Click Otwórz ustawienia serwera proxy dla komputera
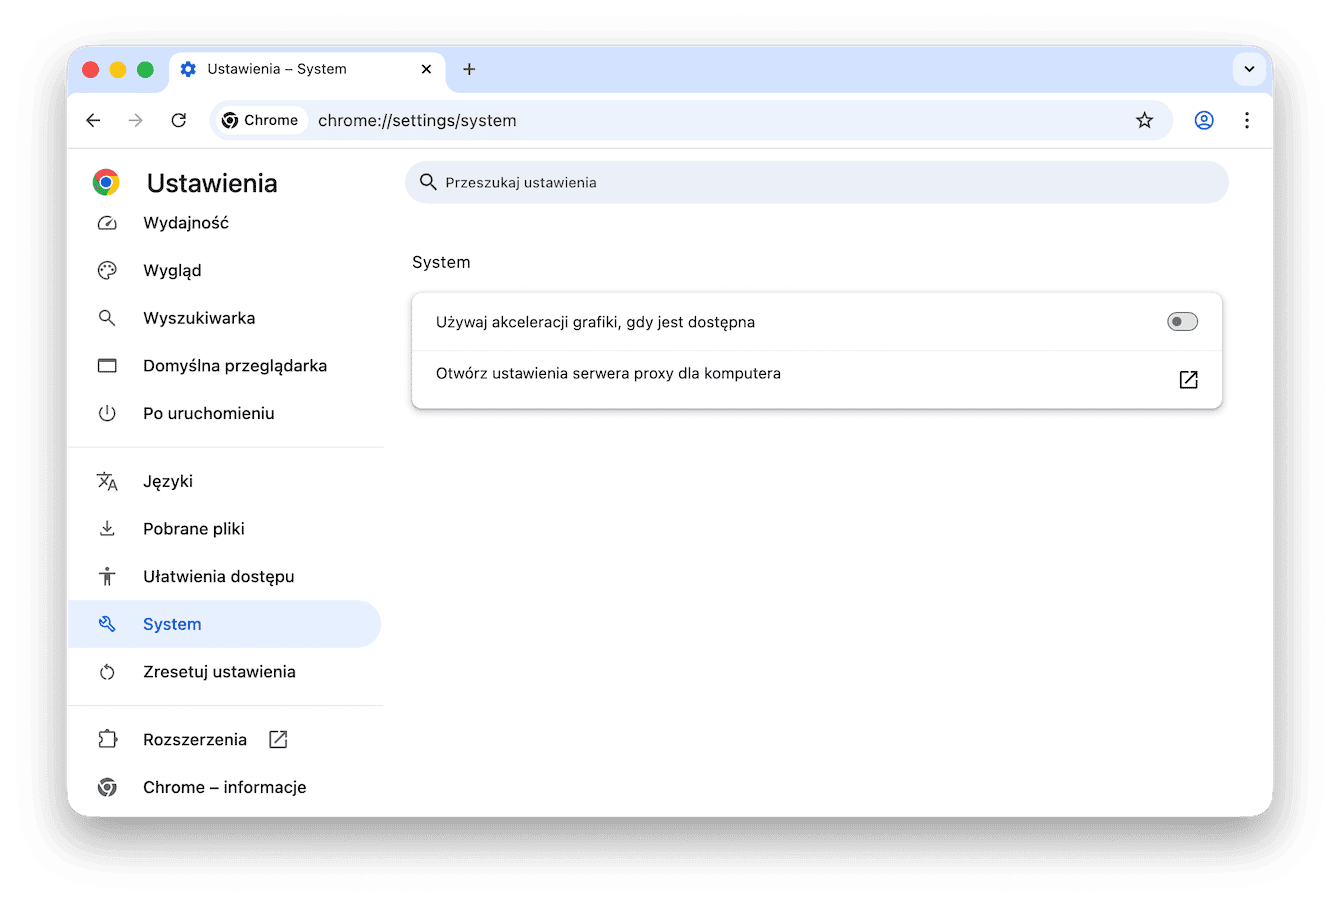Viewport: 1340px width, 905px height. (608, 373)
